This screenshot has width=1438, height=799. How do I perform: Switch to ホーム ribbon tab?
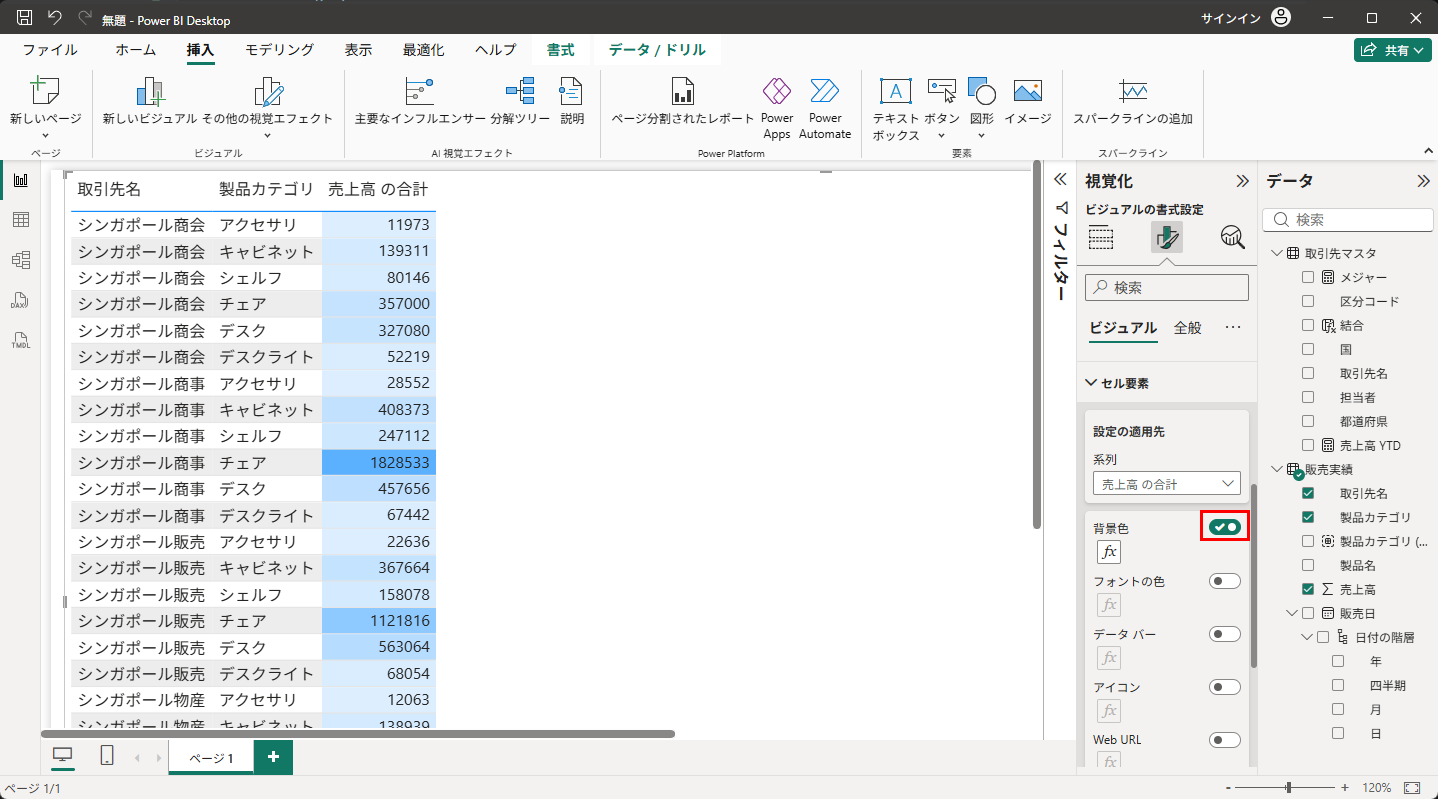(135, 49)
